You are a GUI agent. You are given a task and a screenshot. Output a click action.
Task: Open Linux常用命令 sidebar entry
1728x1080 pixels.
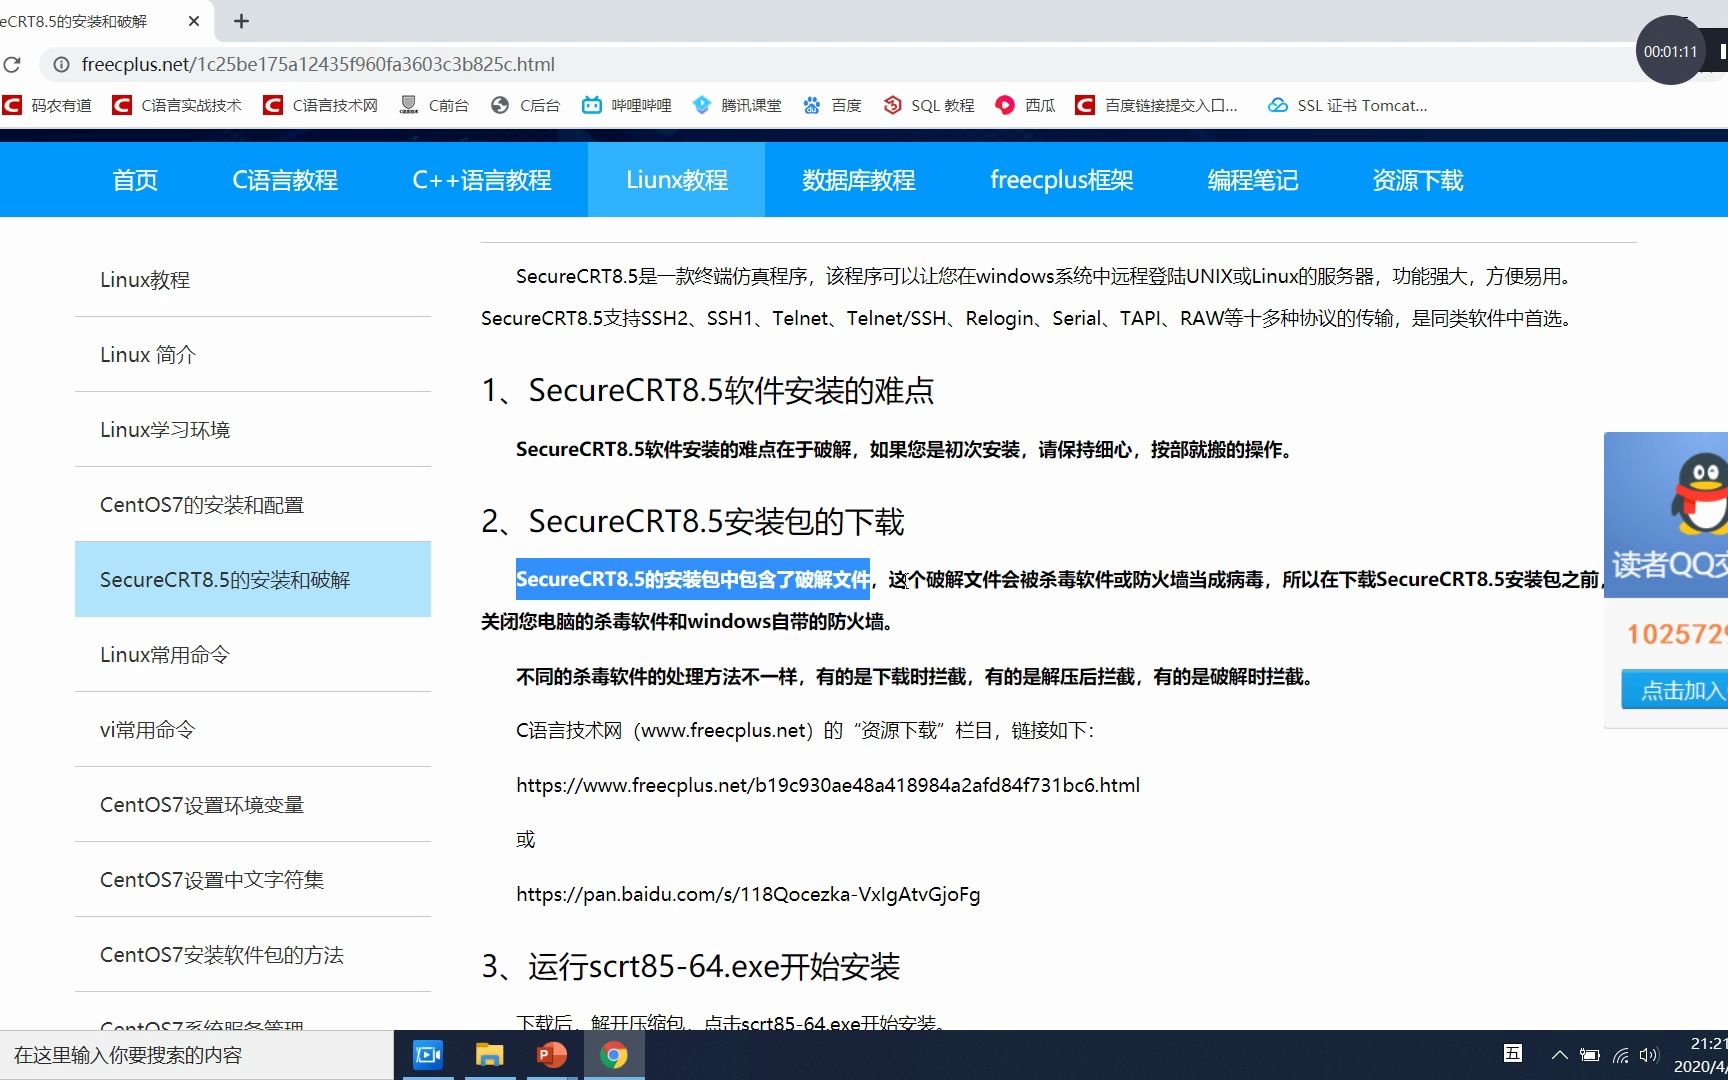pos(253,655)
